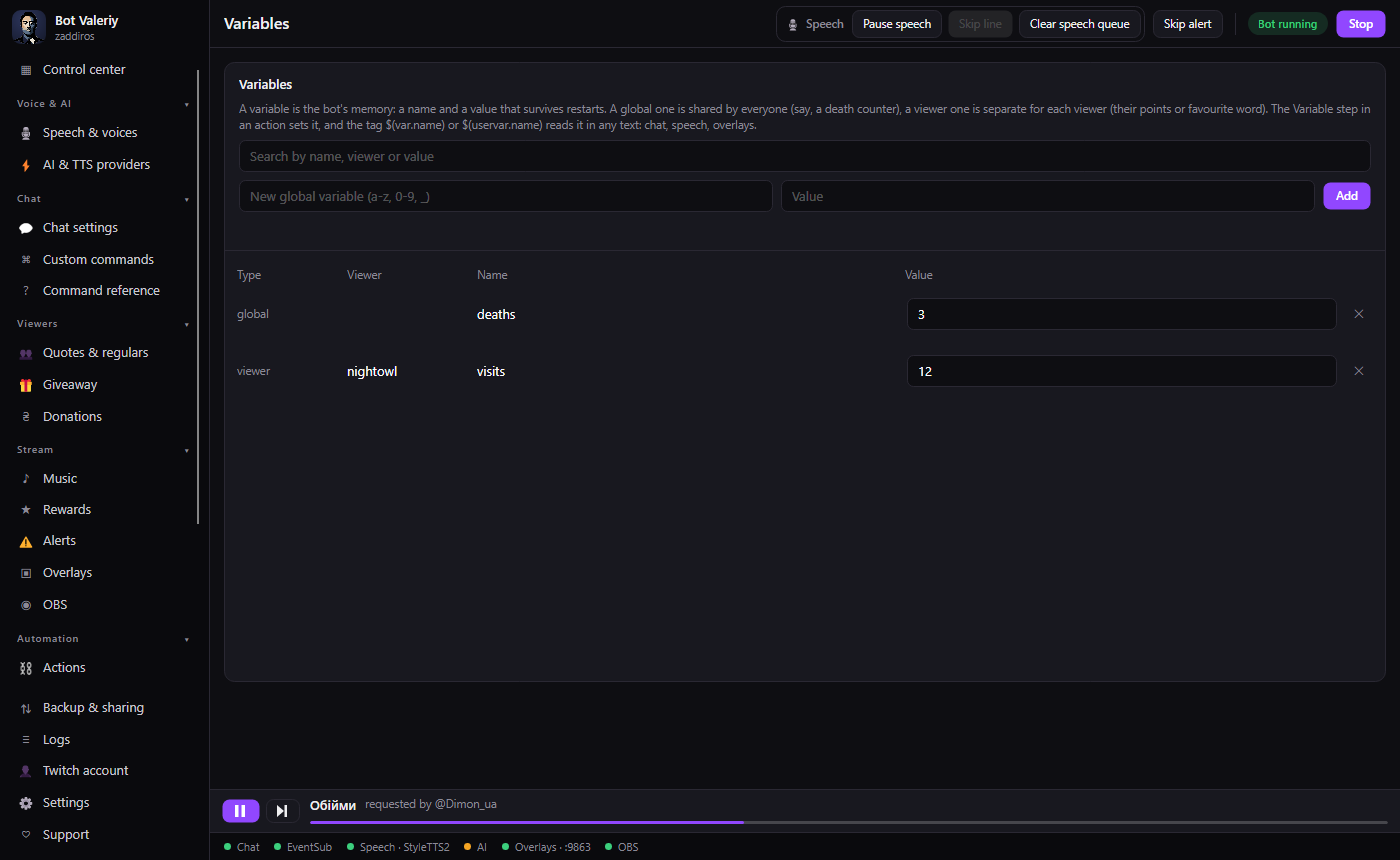The height and width of the screenshot is (860, 1400).
Task: Click the Skip alert button
Action: [x=1188, y=24]
